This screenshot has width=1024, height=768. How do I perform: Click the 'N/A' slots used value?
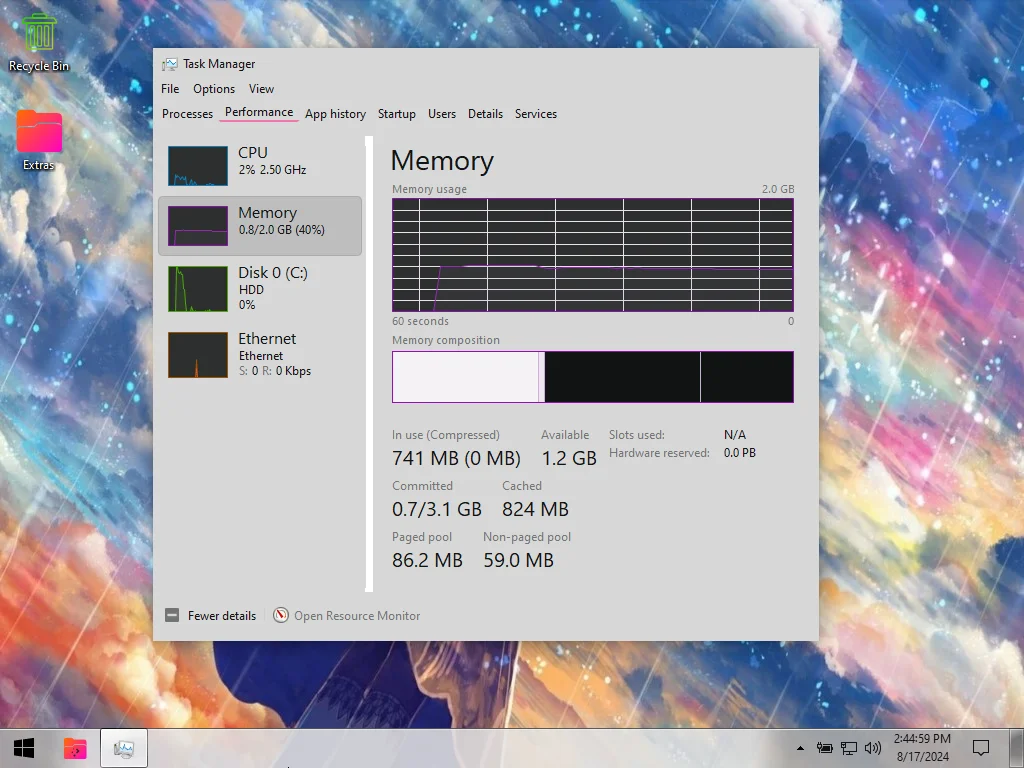[735, 435]
